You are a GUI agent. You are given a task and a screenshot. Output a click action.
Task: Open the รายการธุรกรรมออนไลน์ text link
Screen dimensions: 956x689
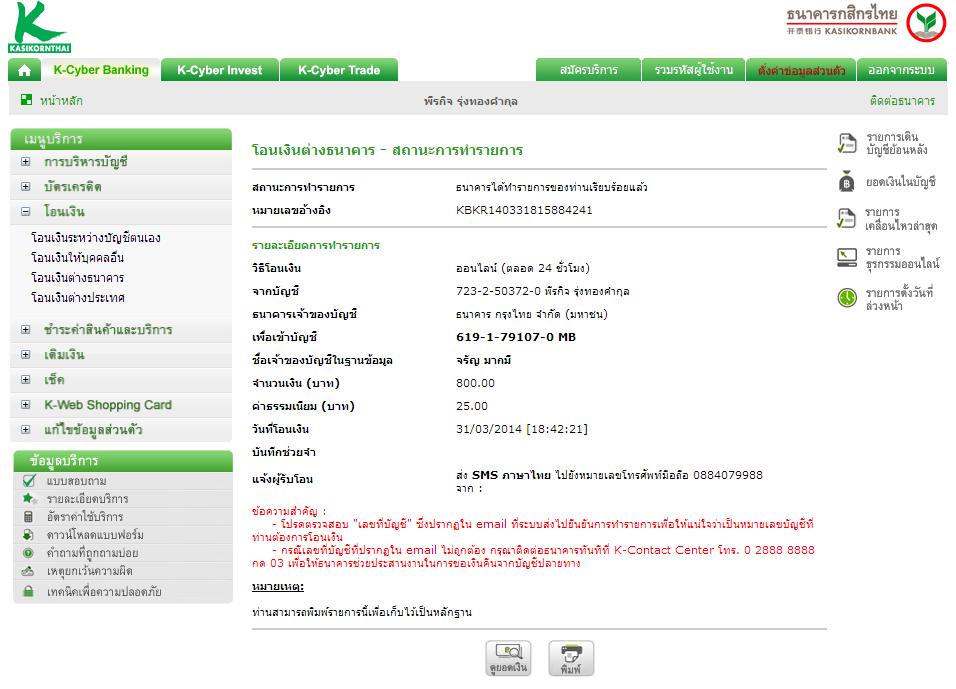[x=902, y=258]
